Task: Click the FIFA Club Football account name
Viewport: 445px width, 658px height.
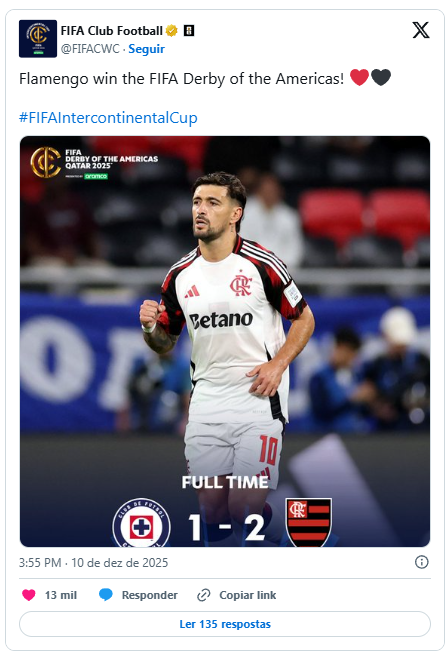Action: (x=112, y=31)
